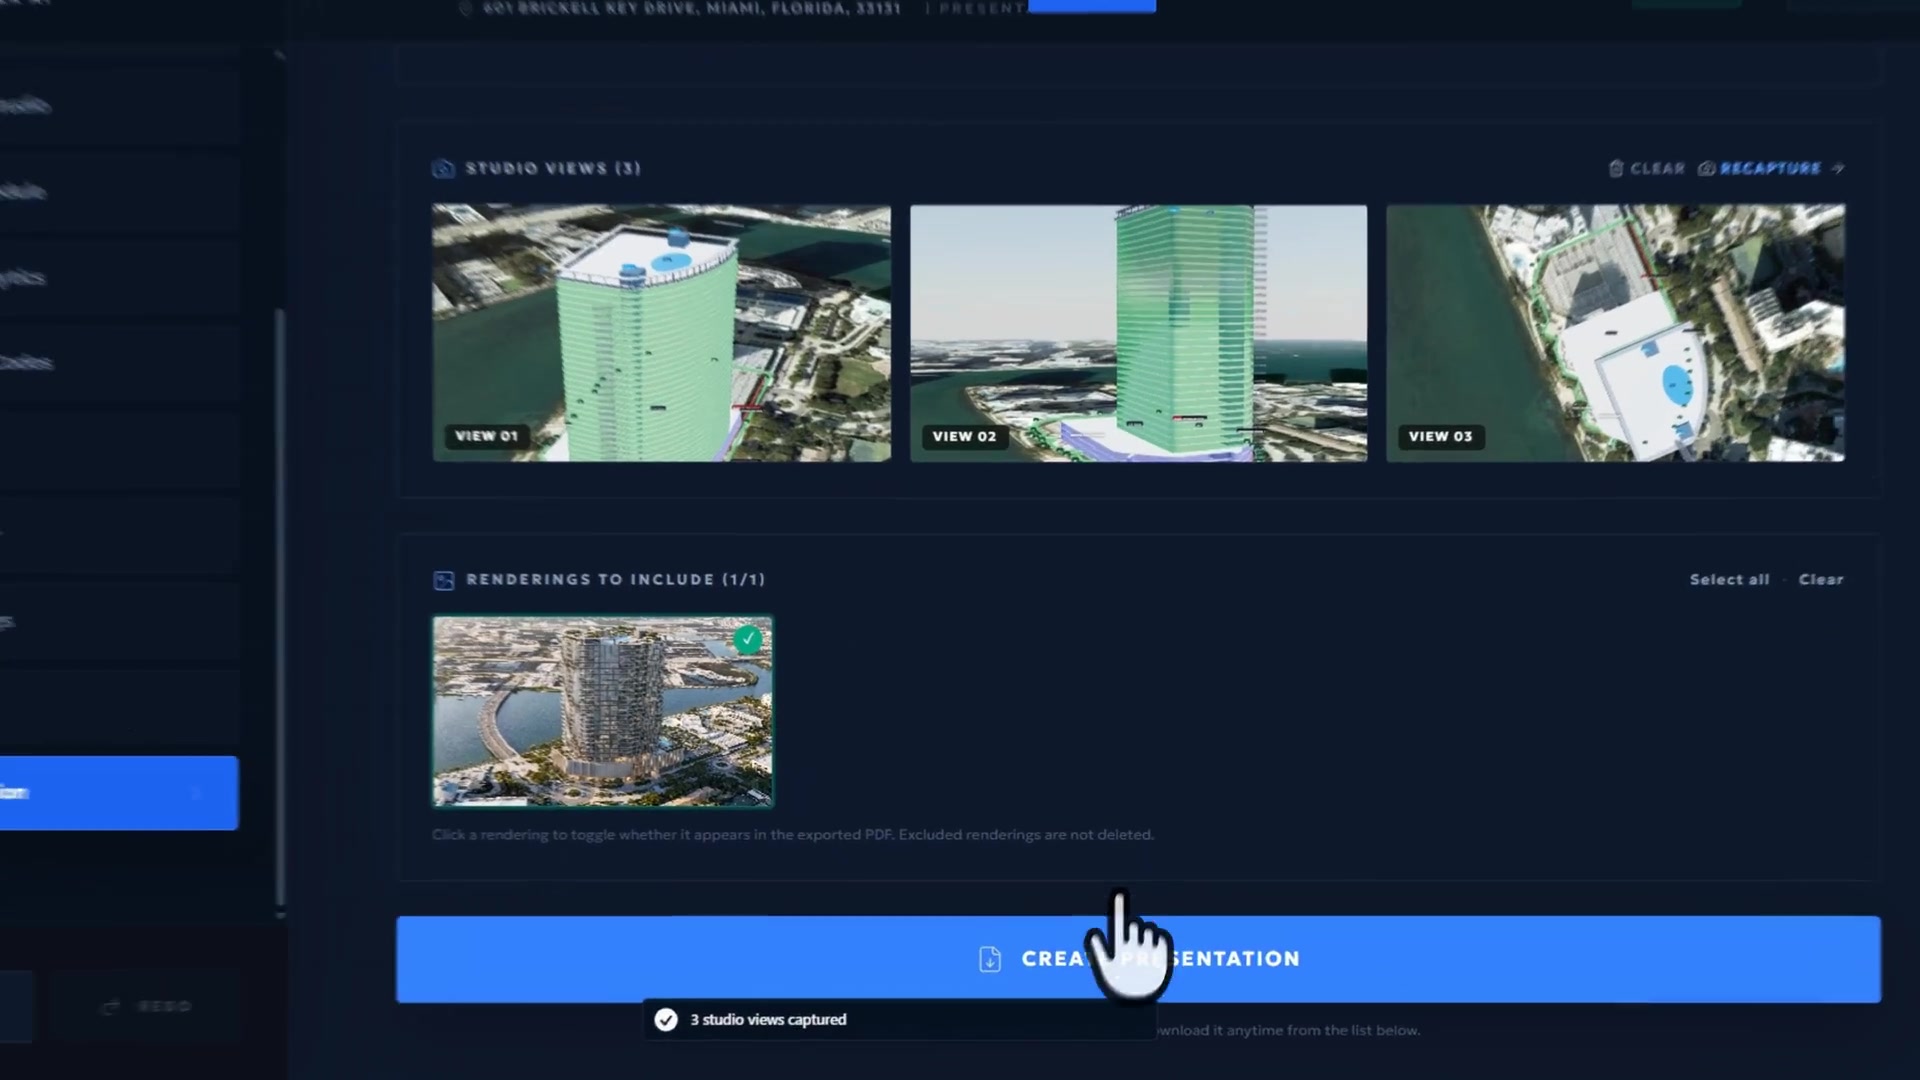Click Select all for renderings

1729,579
